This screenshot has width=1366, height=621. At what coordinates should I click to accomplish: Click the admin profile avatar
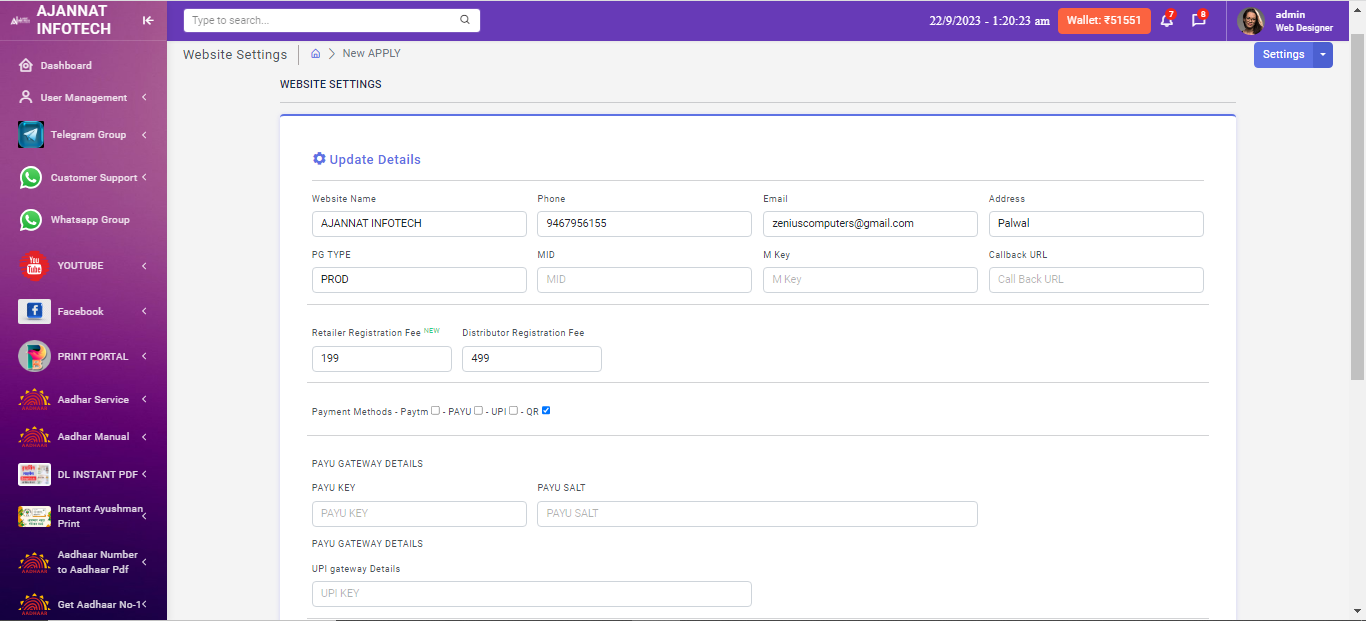pos(1251,21)
